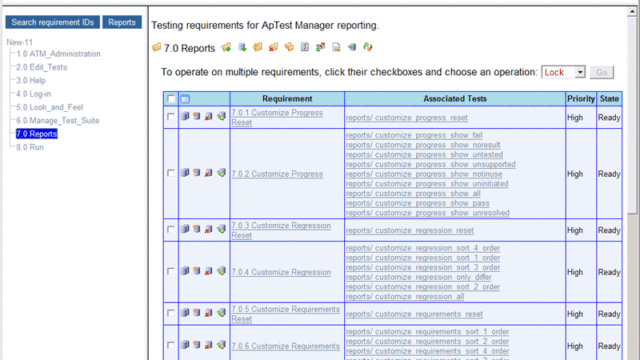Check the box for 7.0.5 Customize Requirements Reset
640x360 pixels.
pyautogui.click(x=171, y=313)
